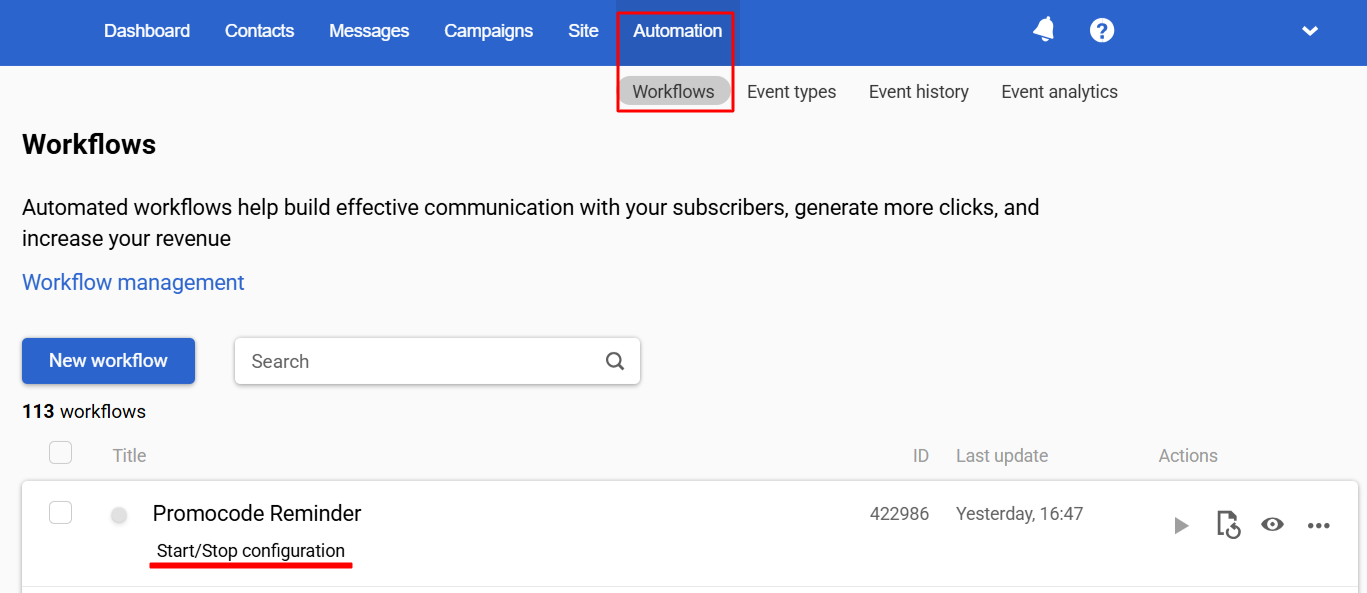Click the 113 workflows counter
Screen dimensions: 1367x593
pyautogui.click(x=84, y=412)
